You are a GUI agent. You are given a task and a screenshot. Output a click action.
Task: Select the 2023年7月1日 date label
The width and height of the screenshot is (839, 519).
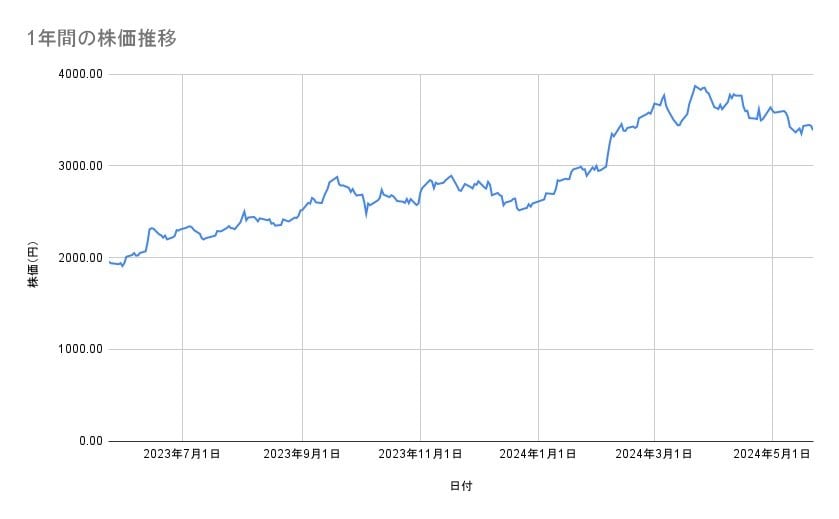182,454
